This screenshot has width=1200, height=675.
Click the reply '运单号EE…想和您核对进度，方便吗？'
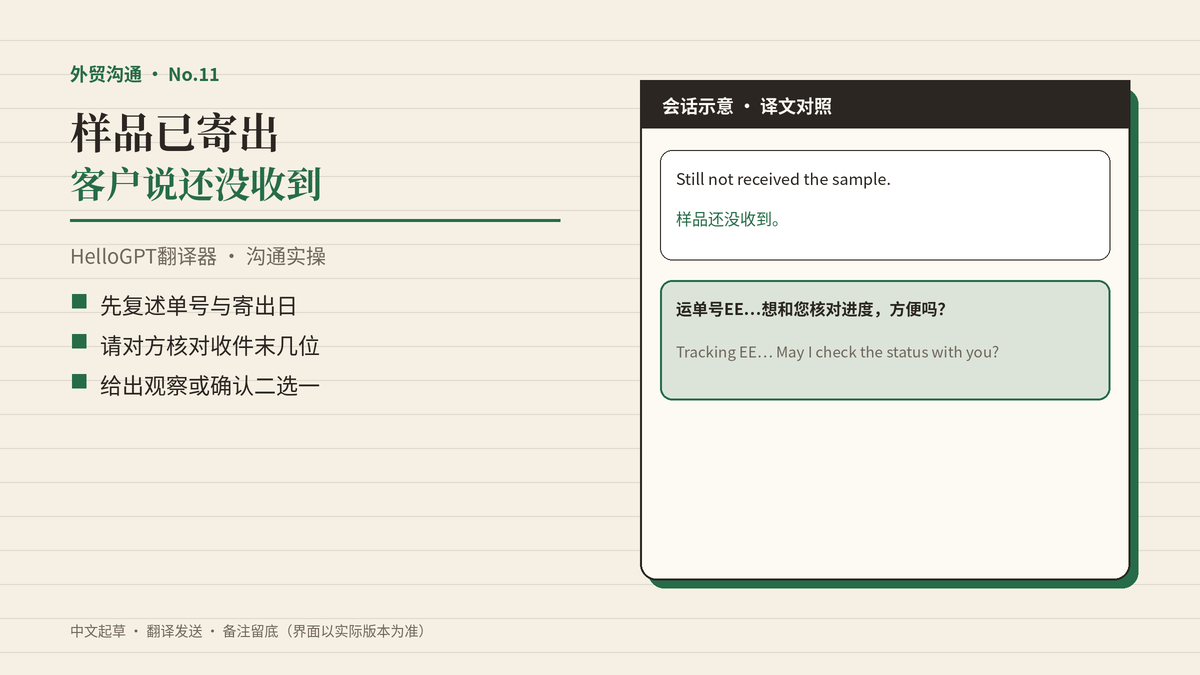click(x=811, y=310)
